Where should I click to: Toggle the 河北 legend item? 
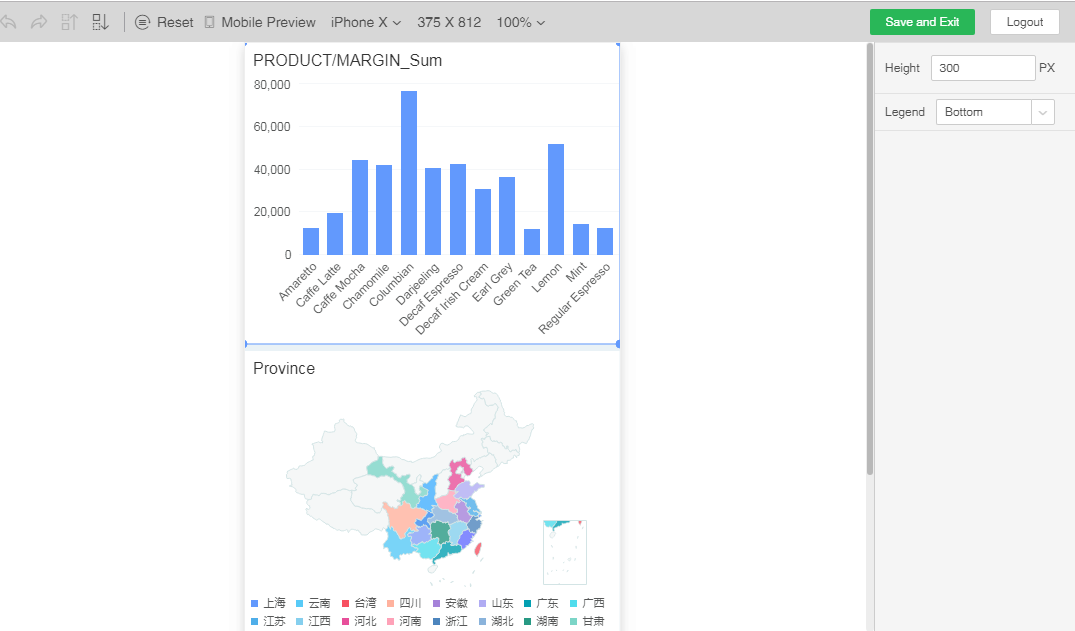[359, 621]
